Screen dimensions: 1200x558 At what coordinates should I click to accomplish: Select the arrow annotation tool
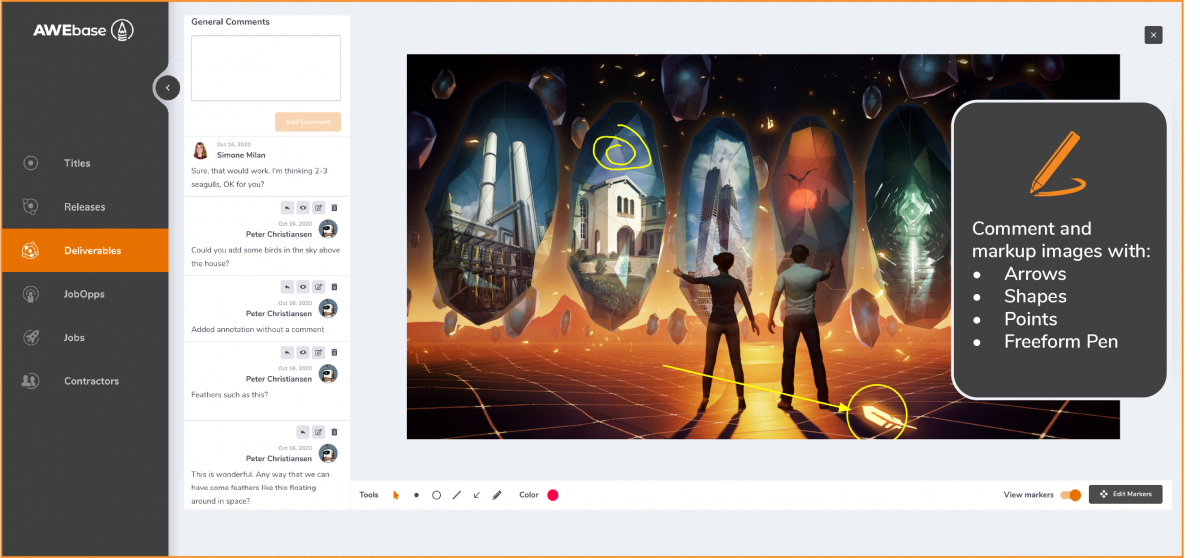(x=477, y=495)
